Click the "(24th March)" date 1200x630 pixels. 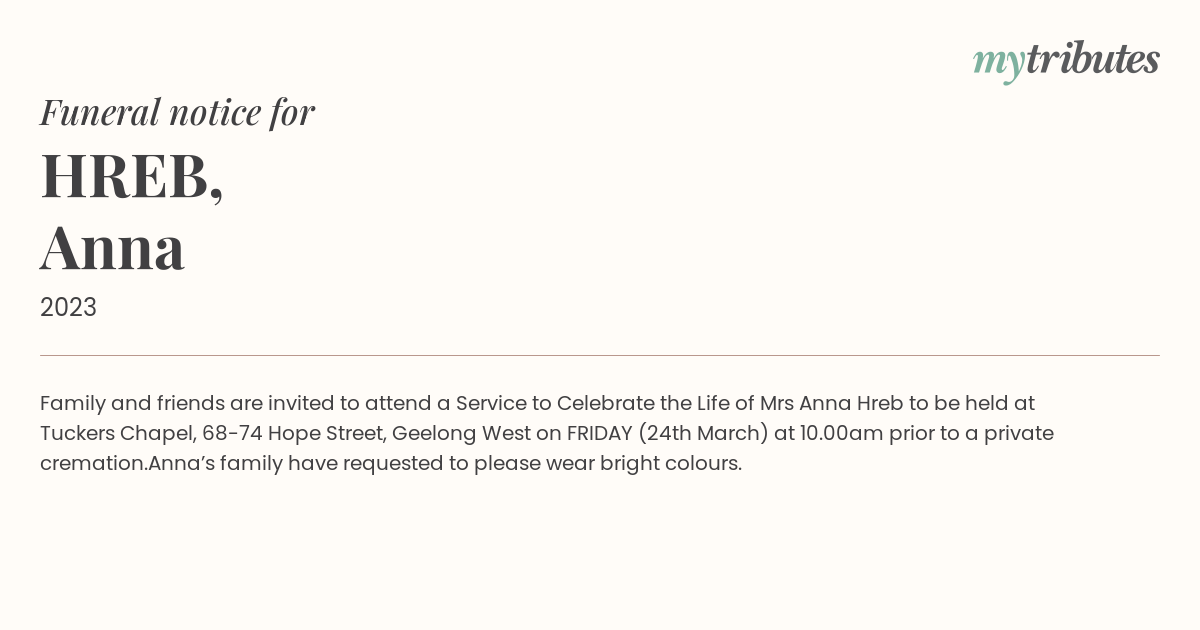click(706, 434)
